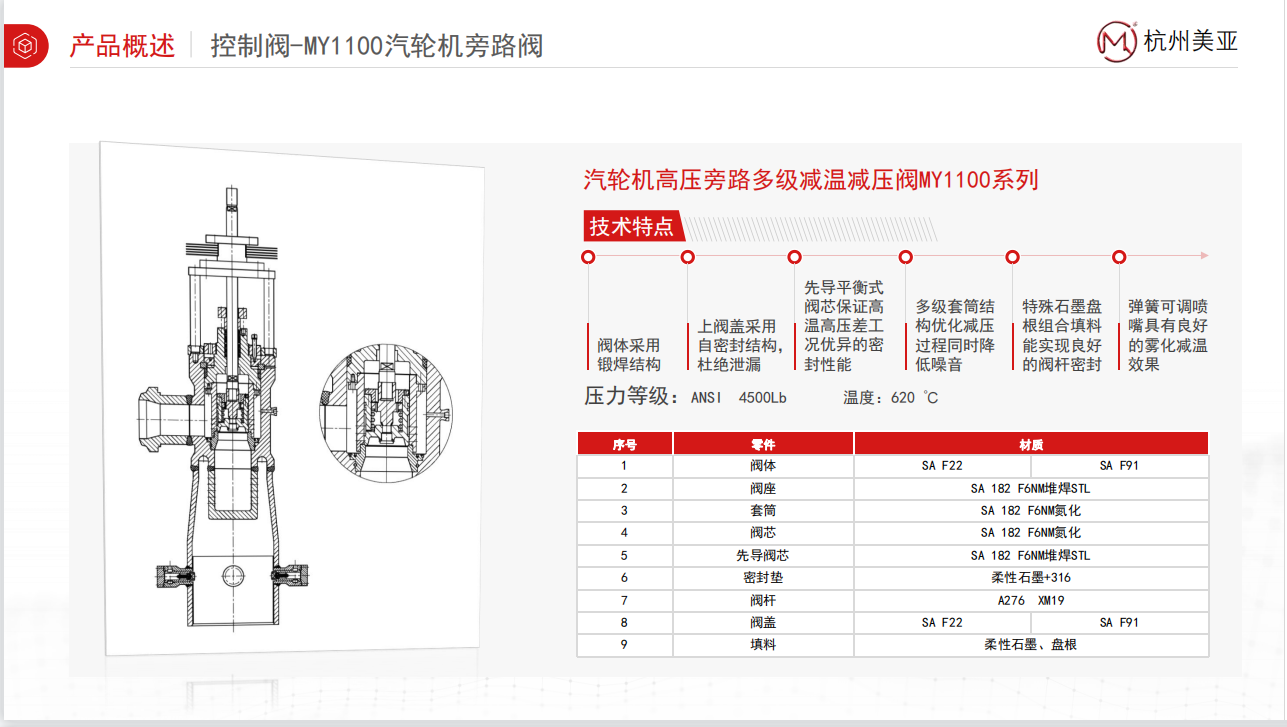Click the A276 XM19 material cell
Image resolution: width=1287 pixels, height=727 pixels.
1031,600
